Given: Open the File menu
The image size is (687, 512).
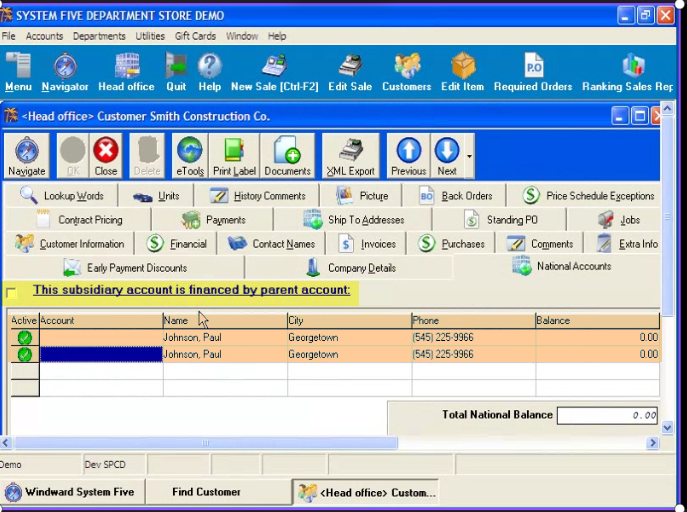Looking at the screenshot, I should (x=8, y=36).
